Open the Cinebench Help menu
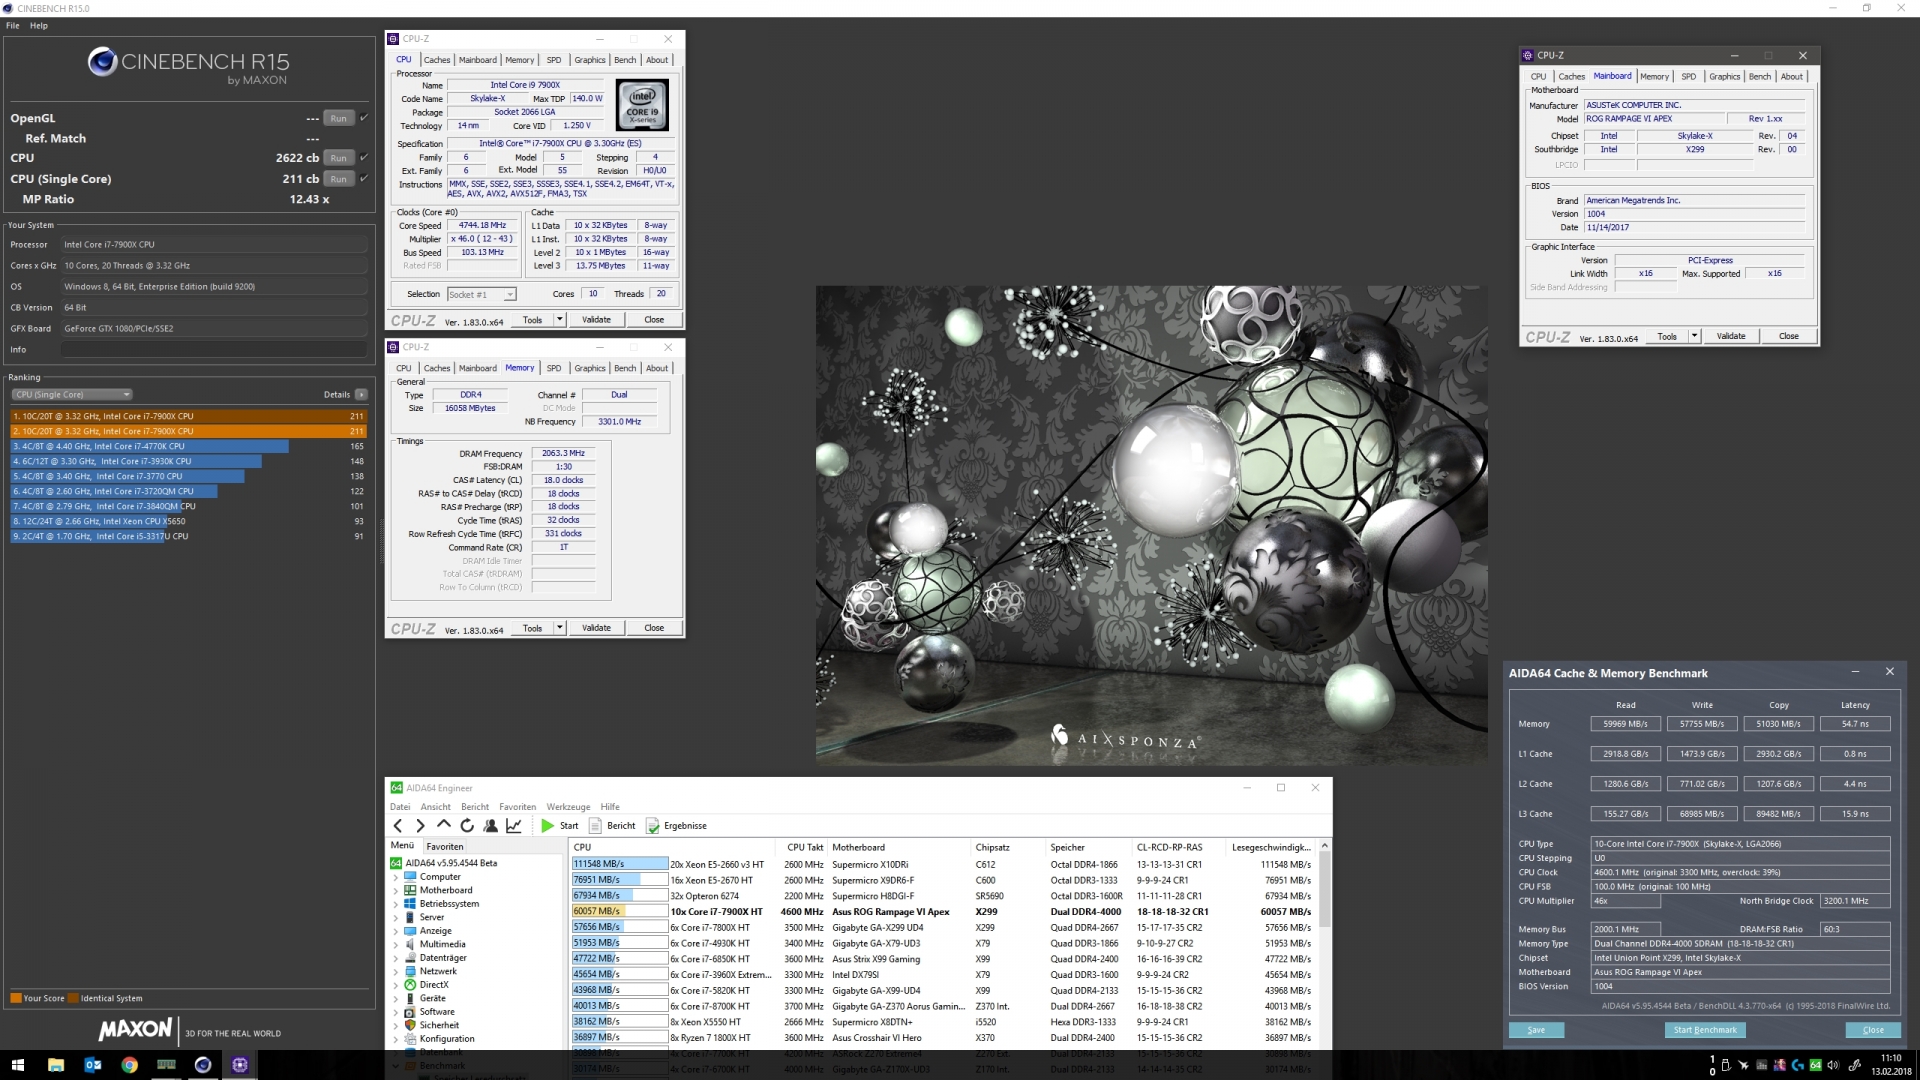This screenshot has width=1920, height=1080. point(39,26)
